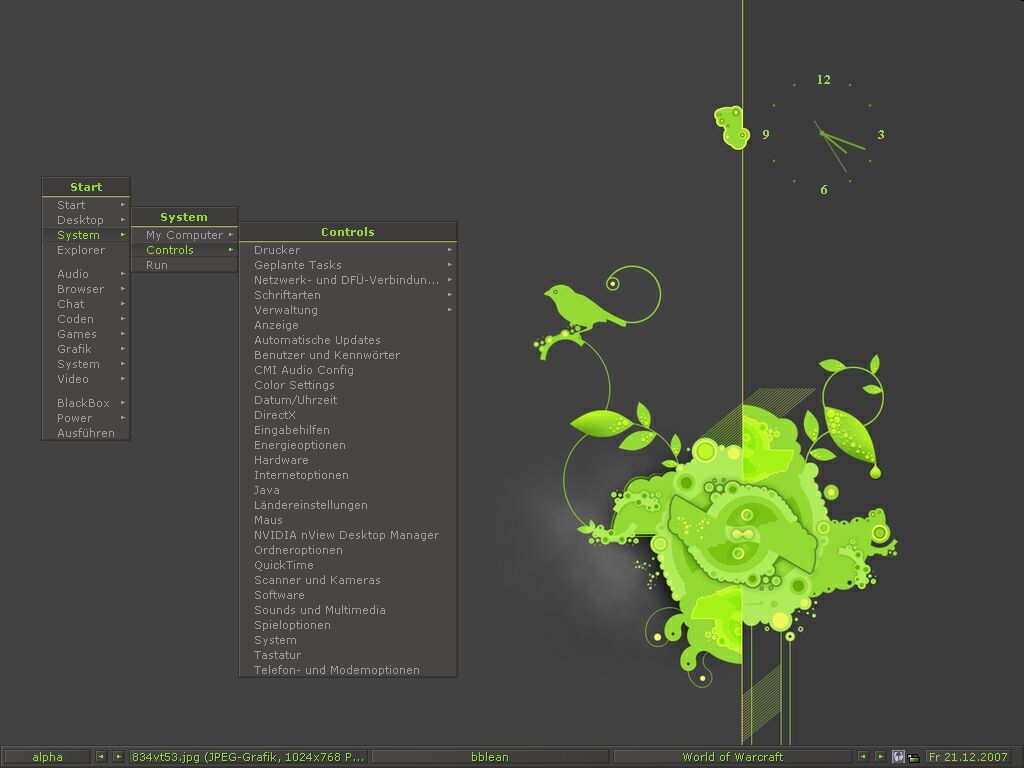Open Hardware in Controls menu
The width and height of the screenshot is (1024, 768).
[347, 460]
